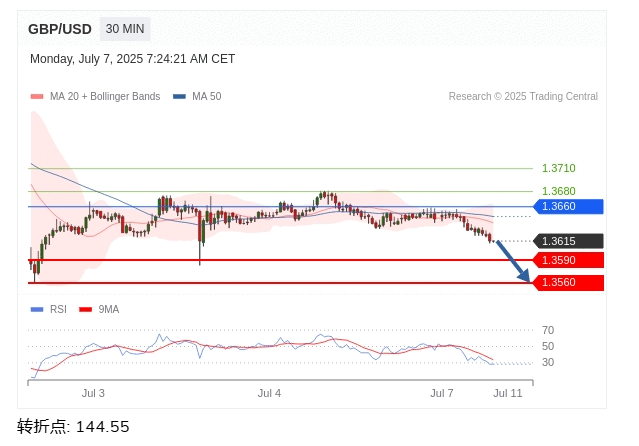
Task: Click the Jul 3 date axis label
Action: tap(93, 393)
